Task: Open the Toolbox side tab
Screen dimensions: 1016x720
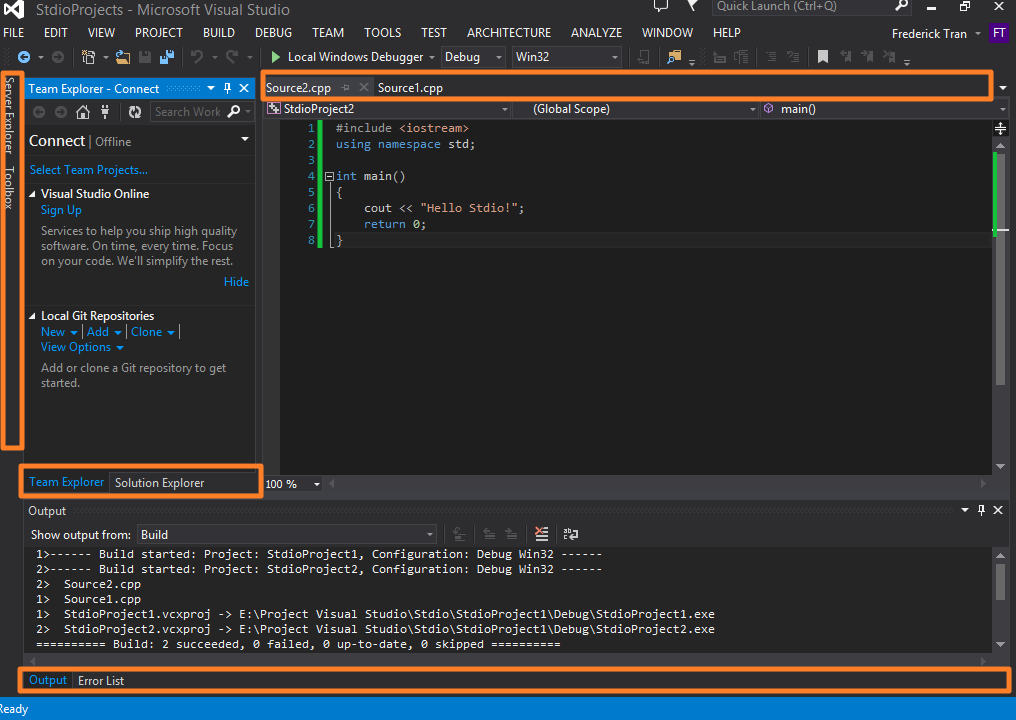Action: 9,187
